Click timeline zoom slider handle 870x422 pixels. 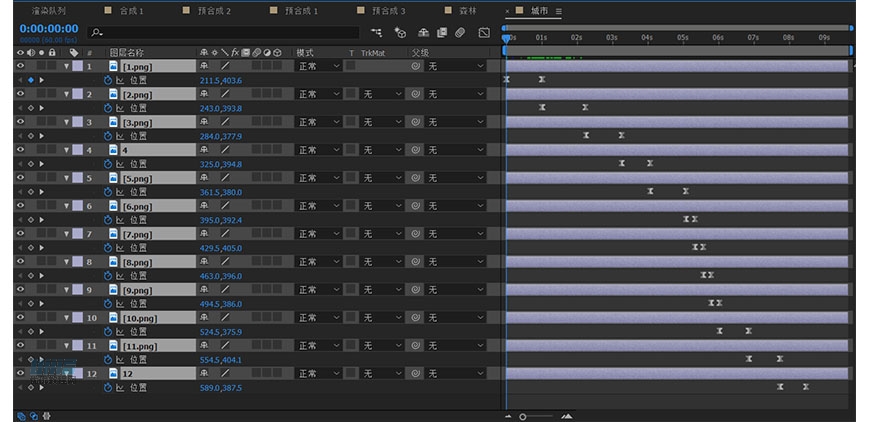coord(523,416)
